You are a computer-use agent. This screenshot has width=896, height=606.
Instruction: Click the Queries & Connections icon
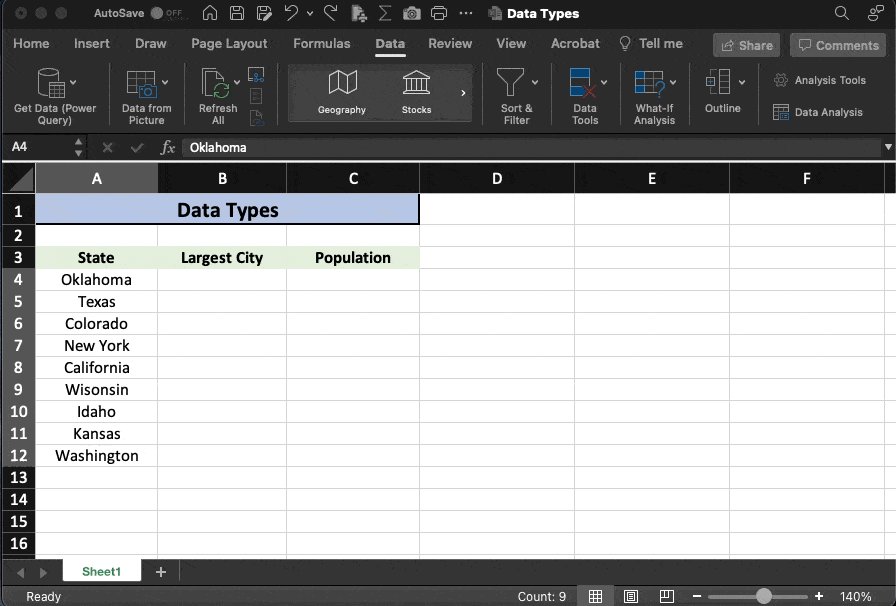click(256, 74)
